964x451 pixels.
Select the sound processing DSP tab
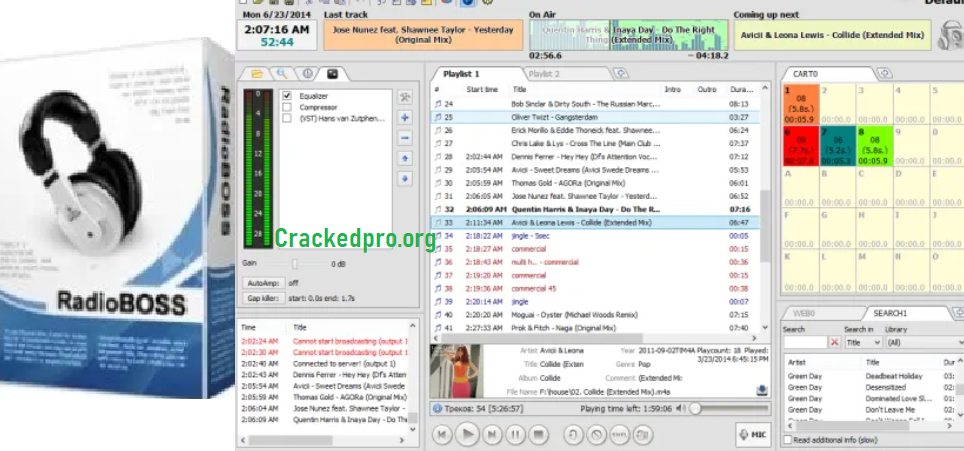[x=333, y=74]
